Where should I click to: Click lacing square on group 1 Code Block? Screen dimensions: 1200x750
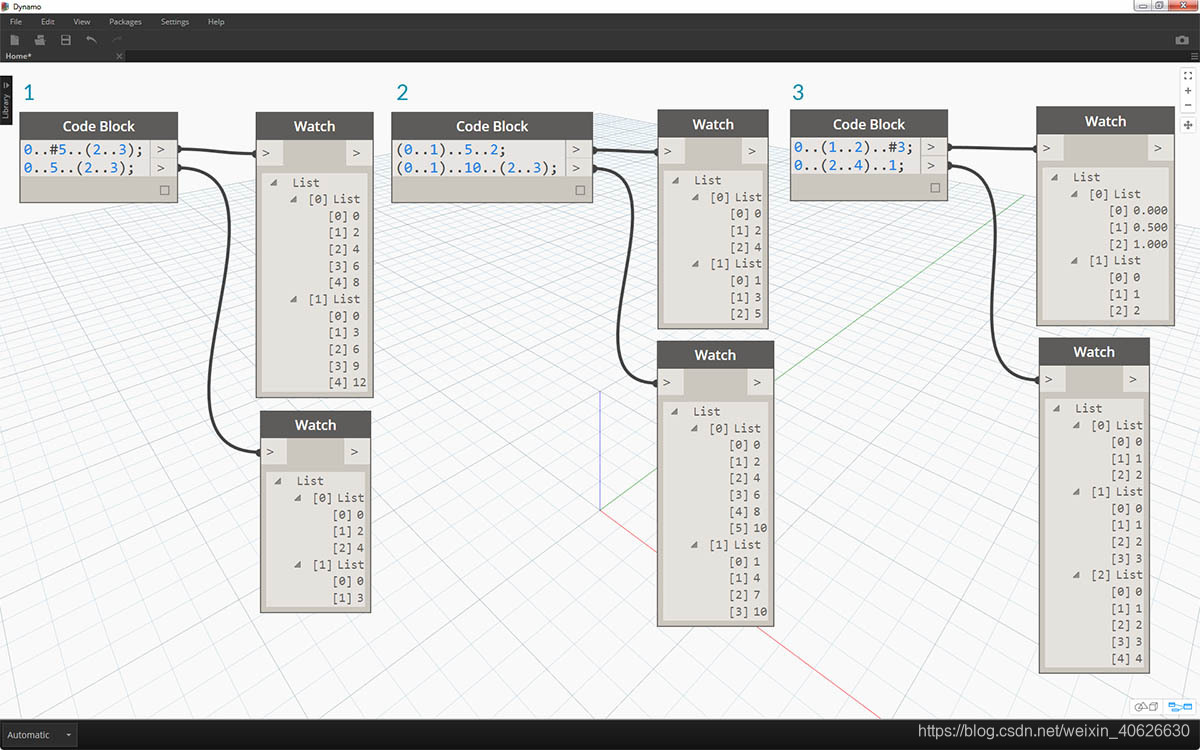[165, 190]
